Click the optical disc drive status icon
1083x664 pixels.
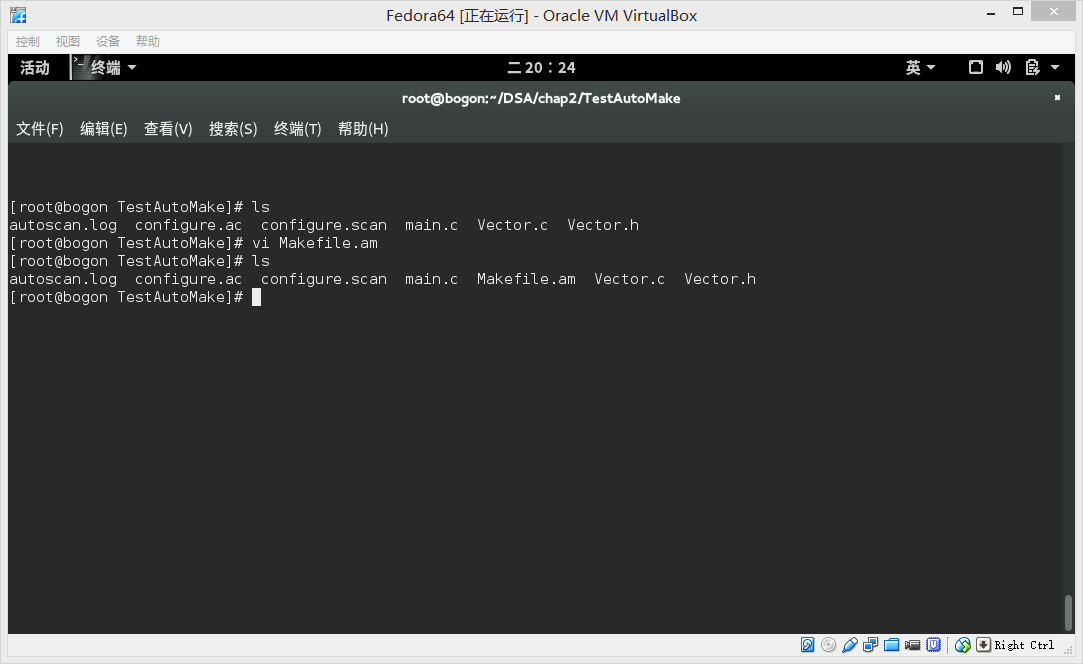click(x=829, y=645)
